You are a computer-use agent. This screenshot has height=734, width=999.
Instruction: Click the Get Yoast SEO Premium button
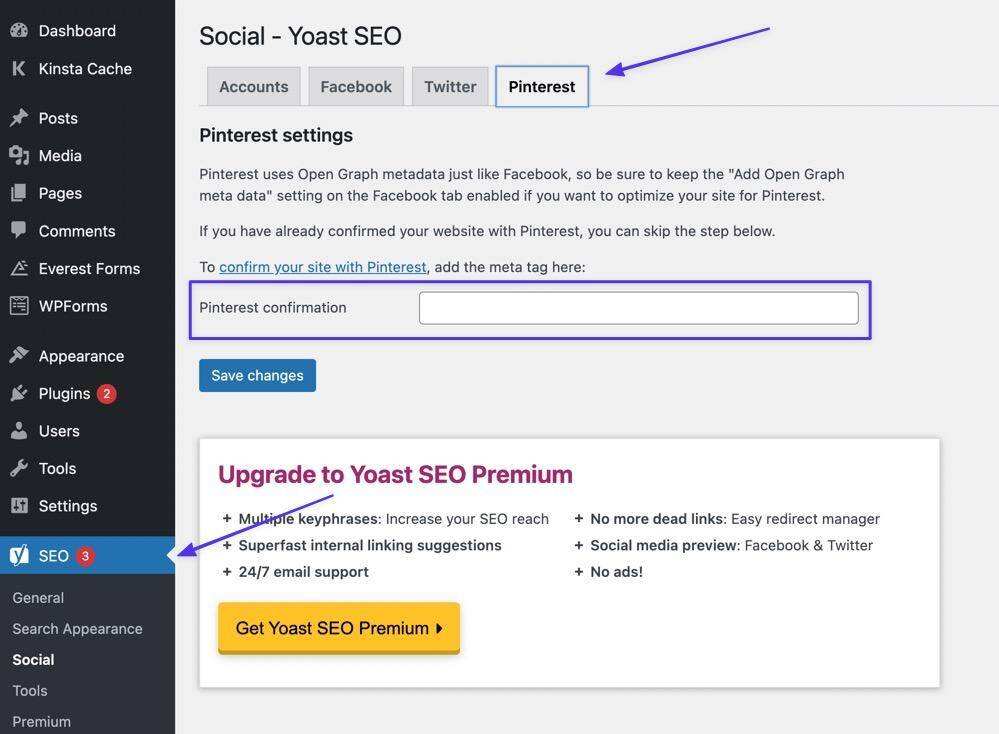click(x=338, y=628)
